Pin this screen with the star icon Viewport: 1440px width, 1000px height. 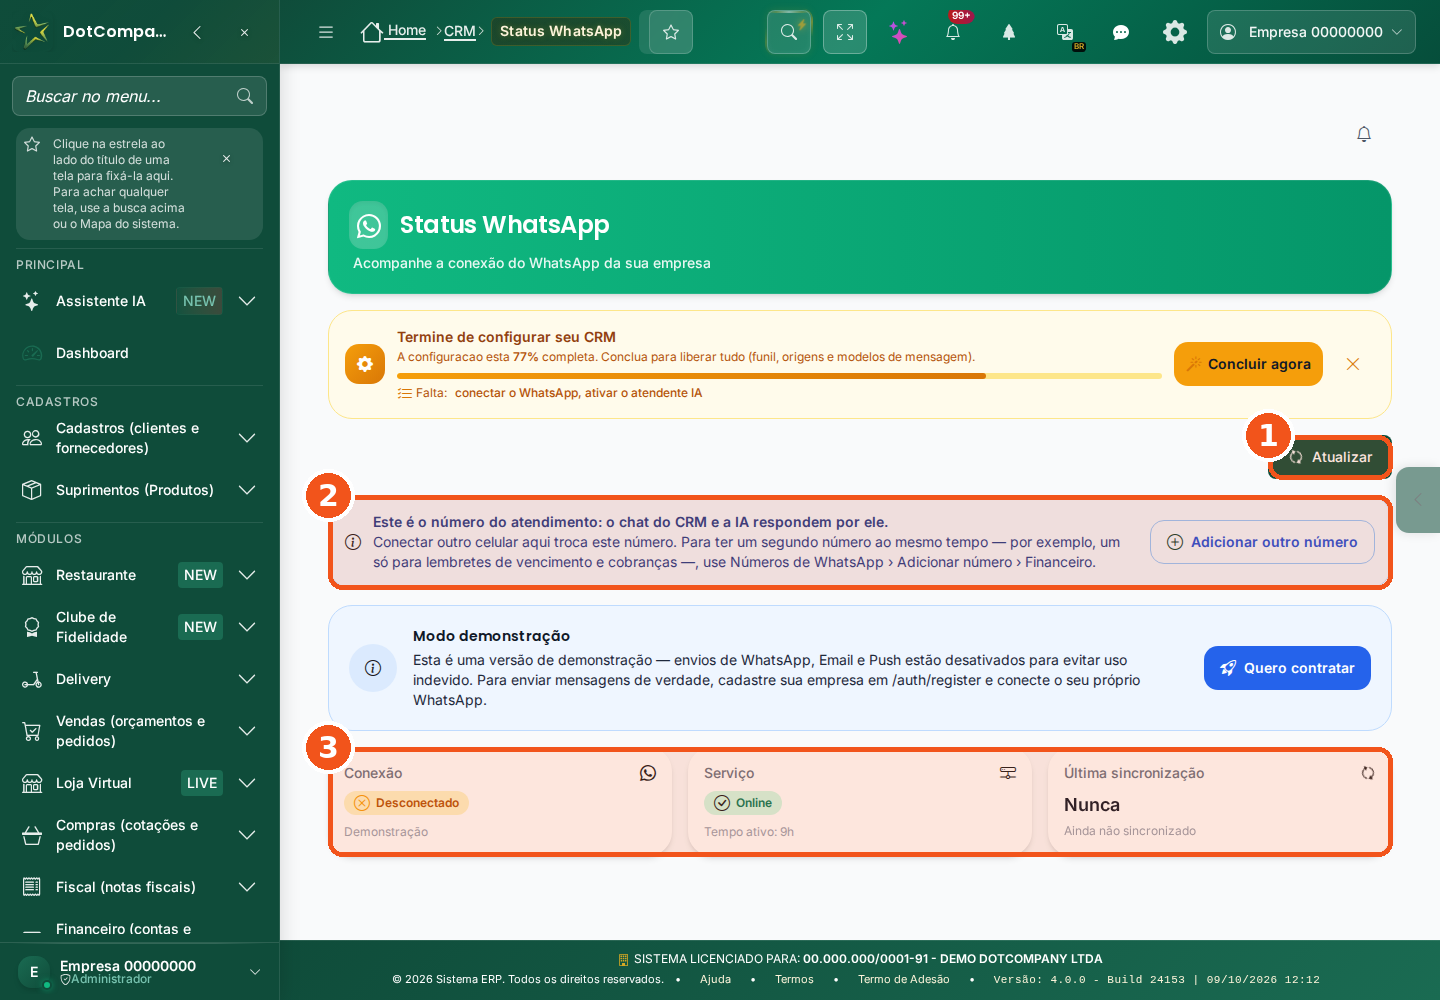[x=671, y=32]
